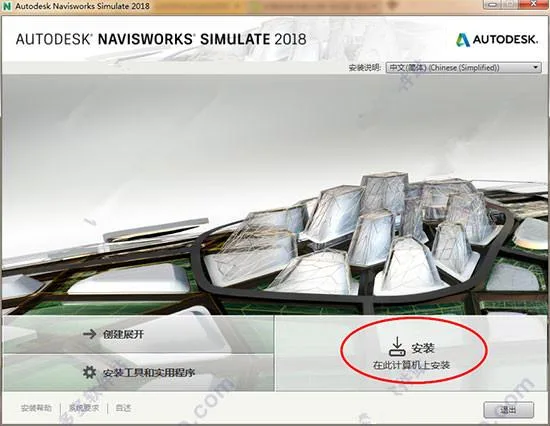Image resolution: width=550 pixels, height=426 pixels.
Task: Close the installer window
Action: click(x=533, y=4)
